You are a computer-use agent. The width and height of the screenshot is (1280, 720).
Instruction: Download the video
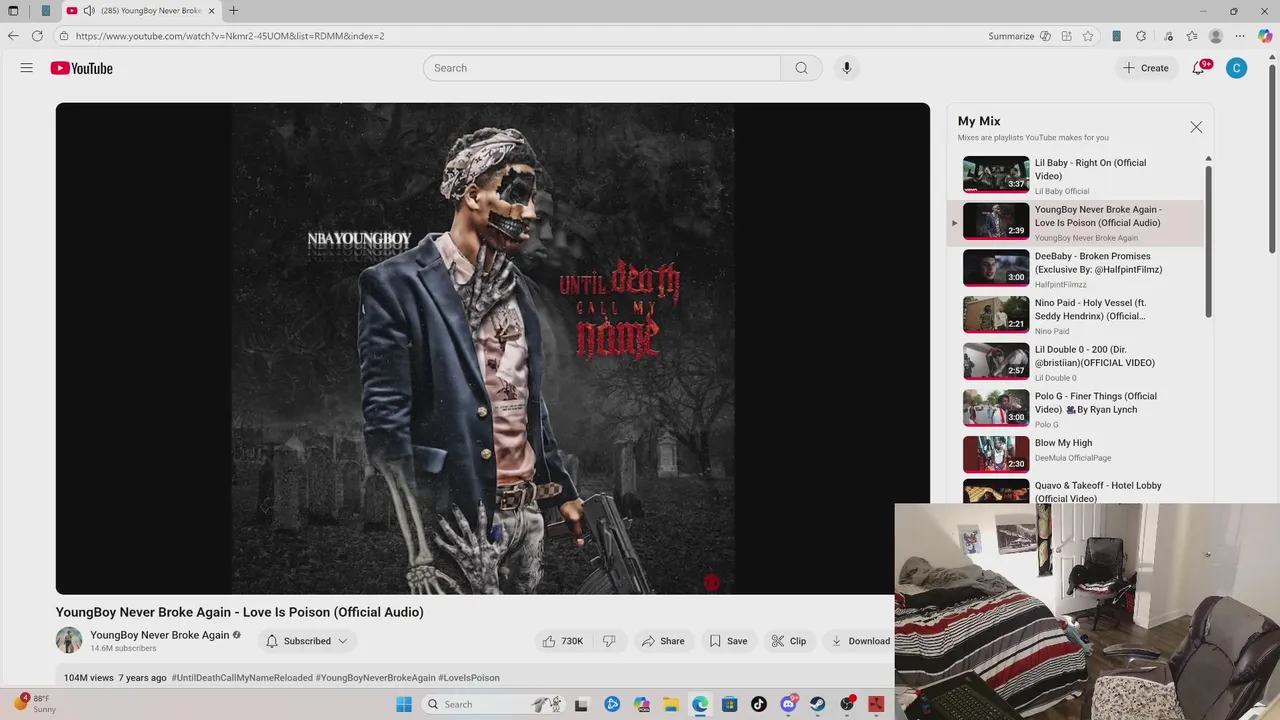coord(859,641)
